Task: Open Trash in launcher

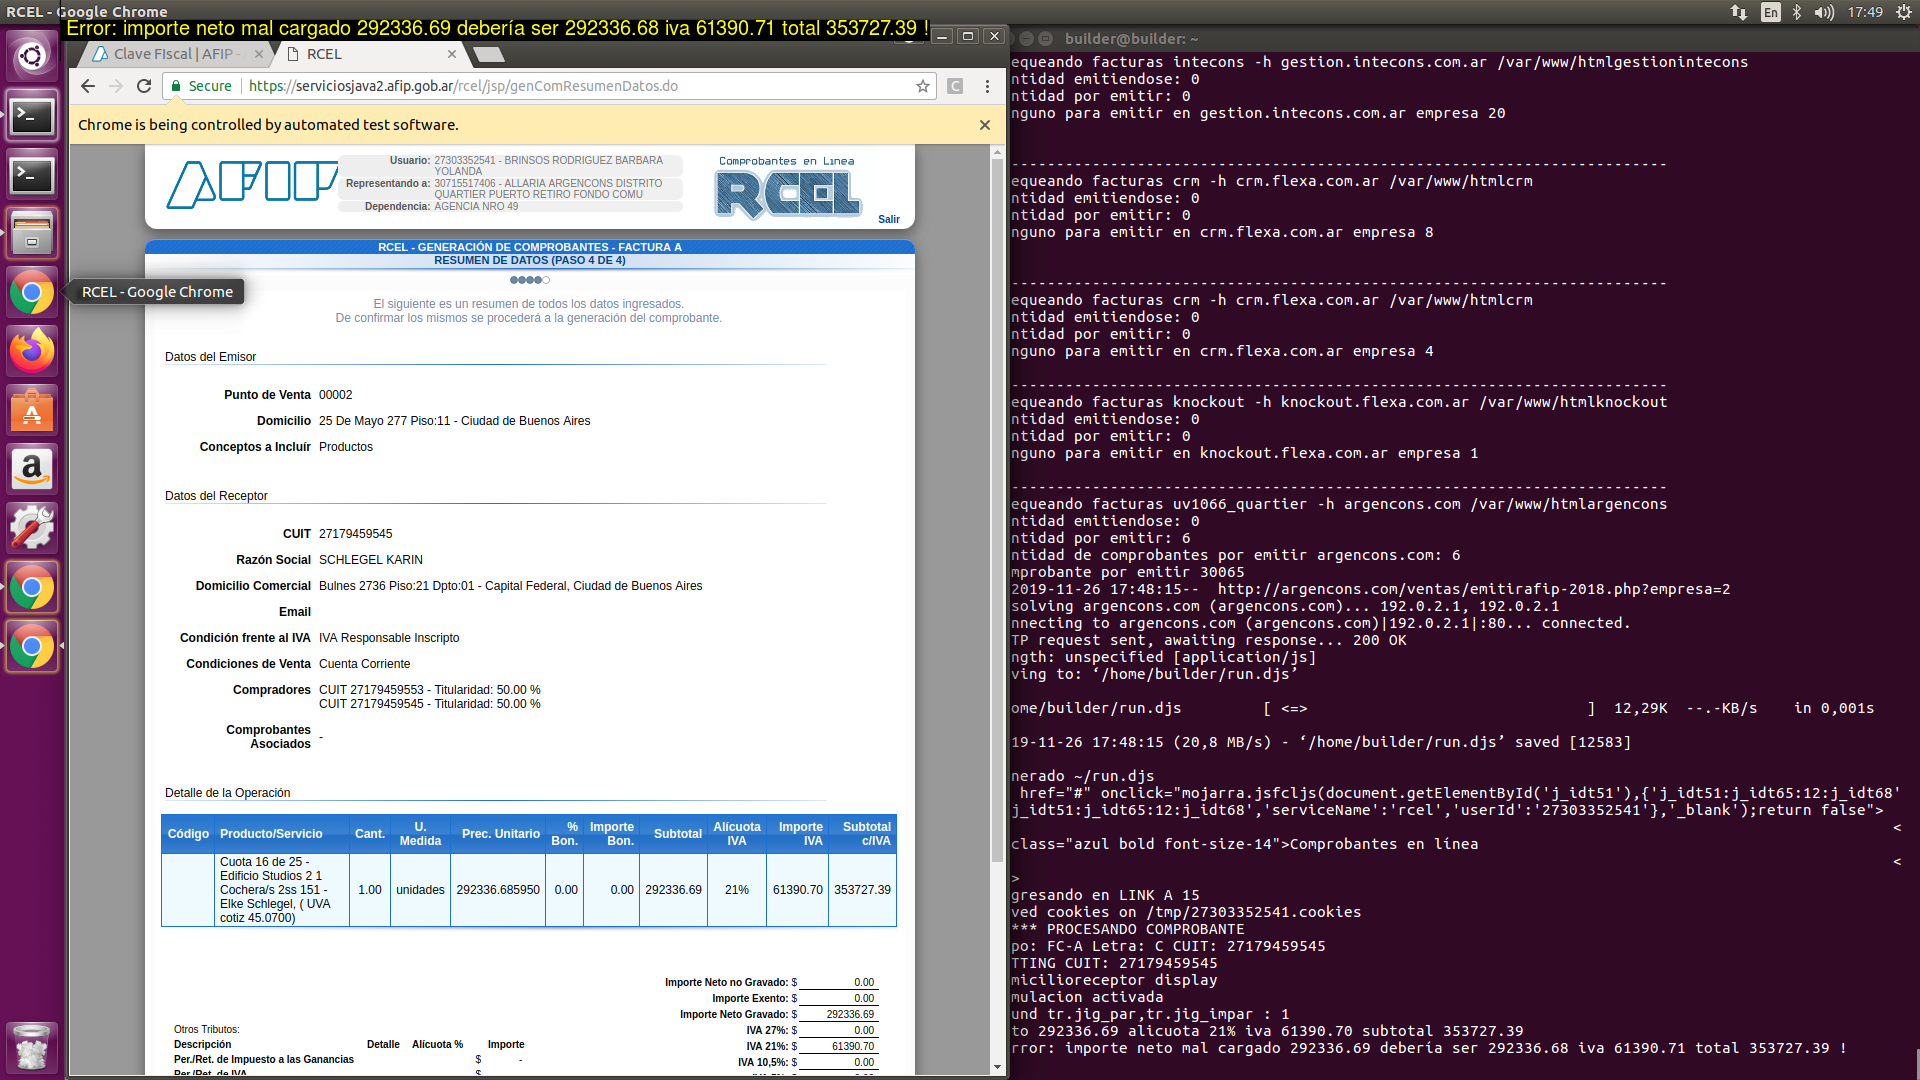Action: tap(32, 1047)
